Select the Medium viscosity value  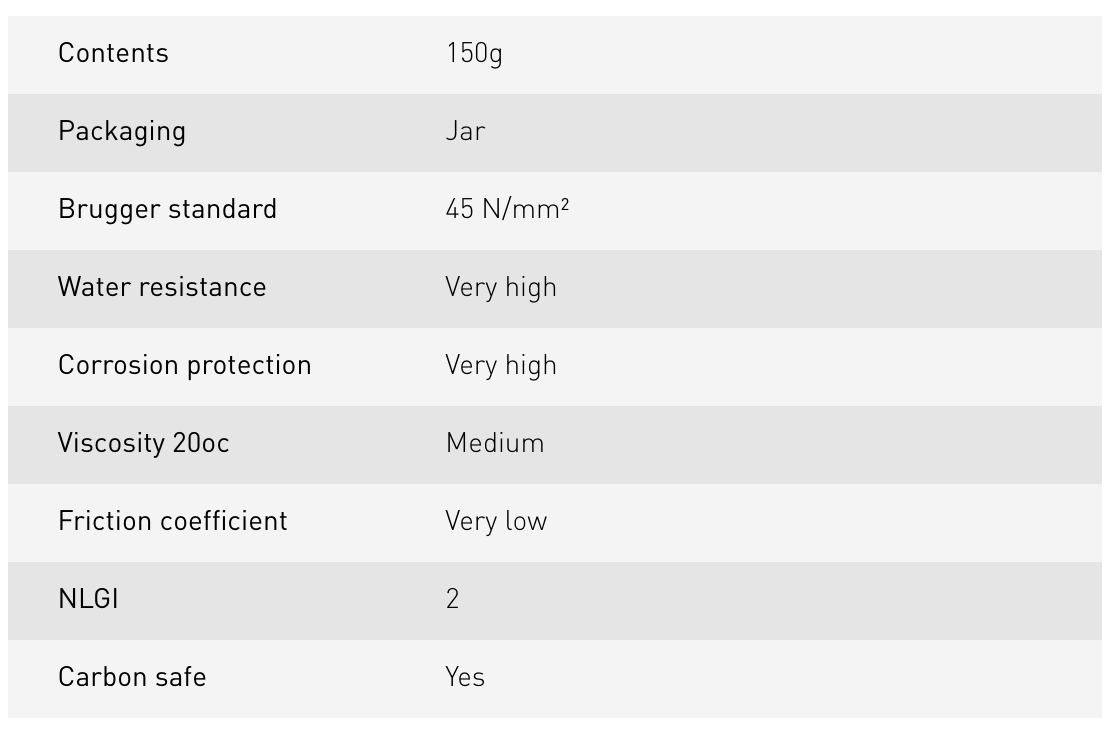pyautogui.click(x=495, y=443)
